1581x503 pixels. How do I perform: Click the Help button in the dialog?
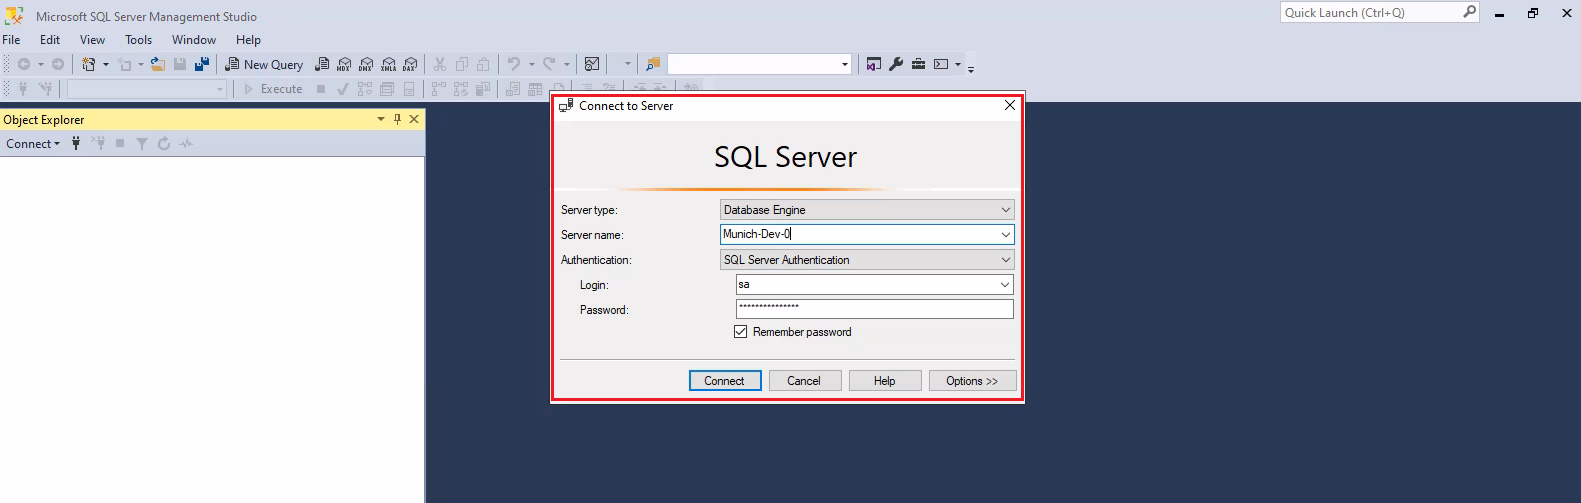[885, 381]
